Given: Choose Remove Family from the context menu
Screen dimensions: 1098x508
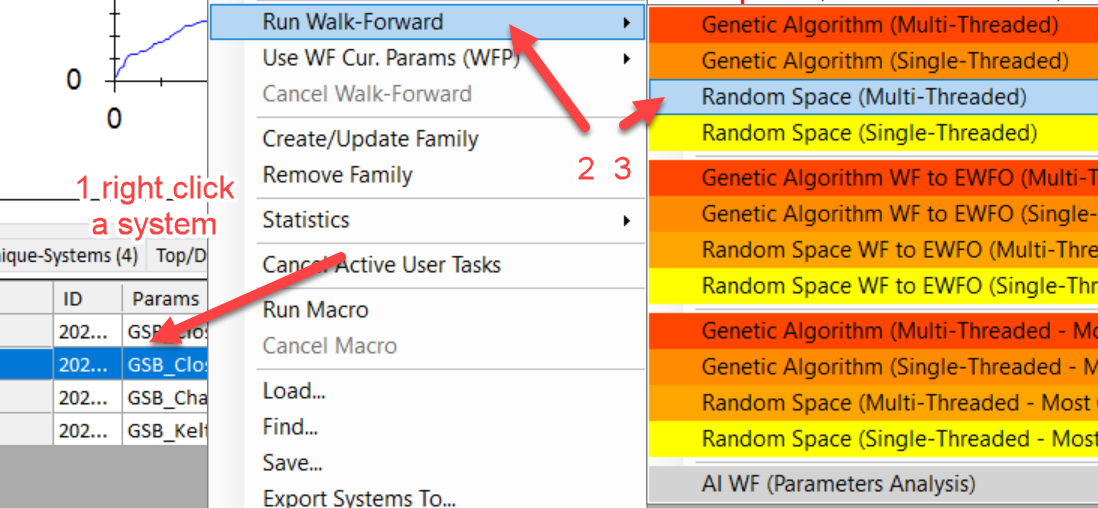Looking at the screenshot, I should (x=337, y=175).
